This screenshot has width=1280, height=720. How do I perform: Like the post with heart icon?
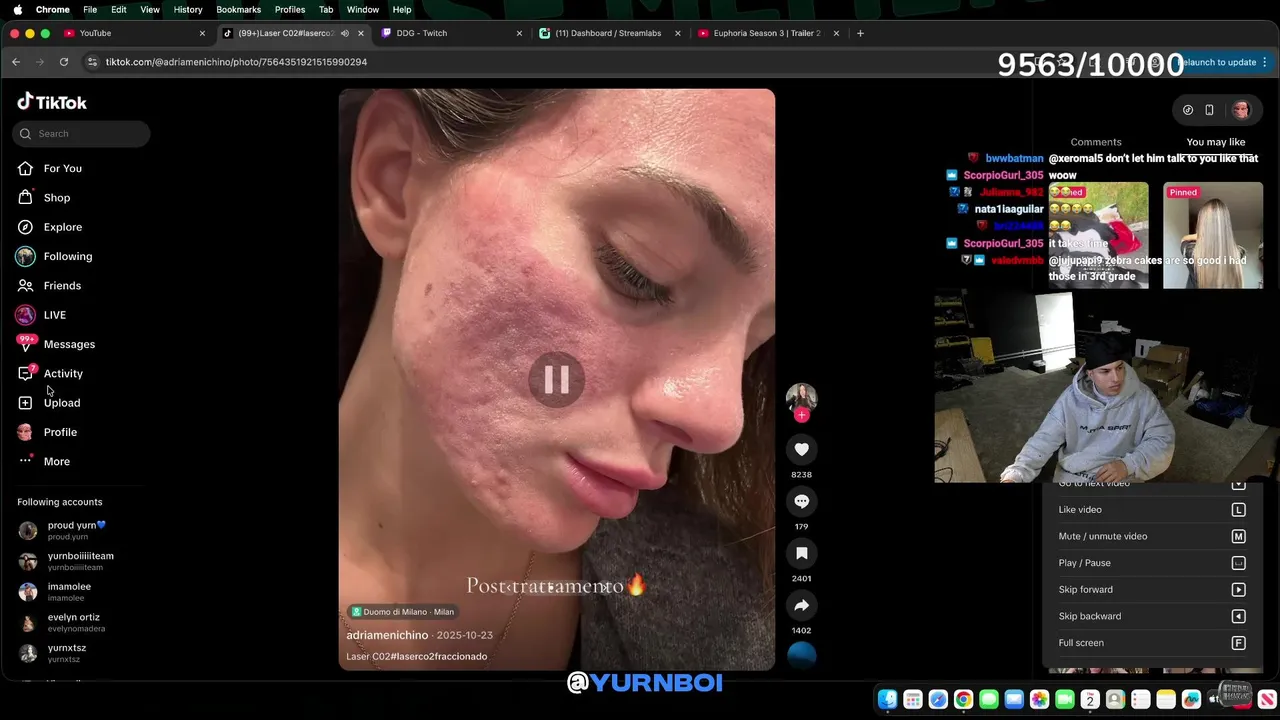point(801,449)
